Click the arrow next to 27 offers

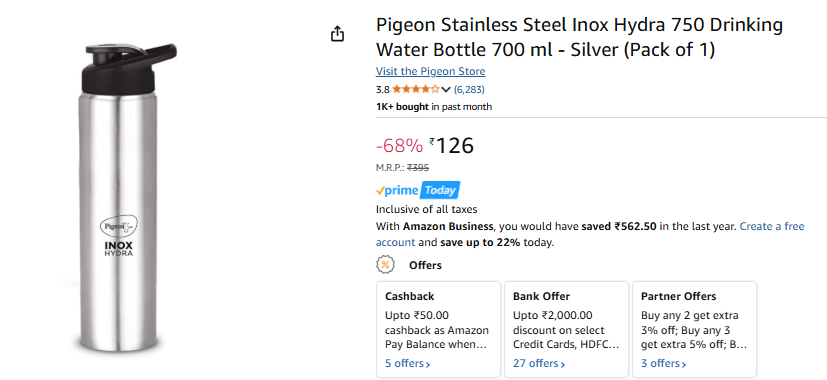click(x=563, y=364)
